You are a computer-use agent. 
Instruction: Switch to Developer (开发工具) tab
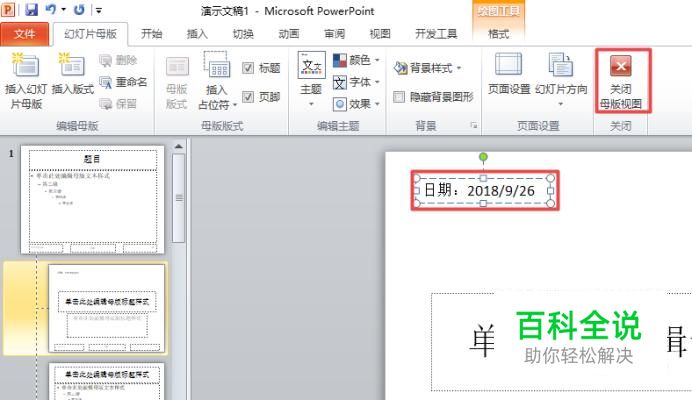436,34
